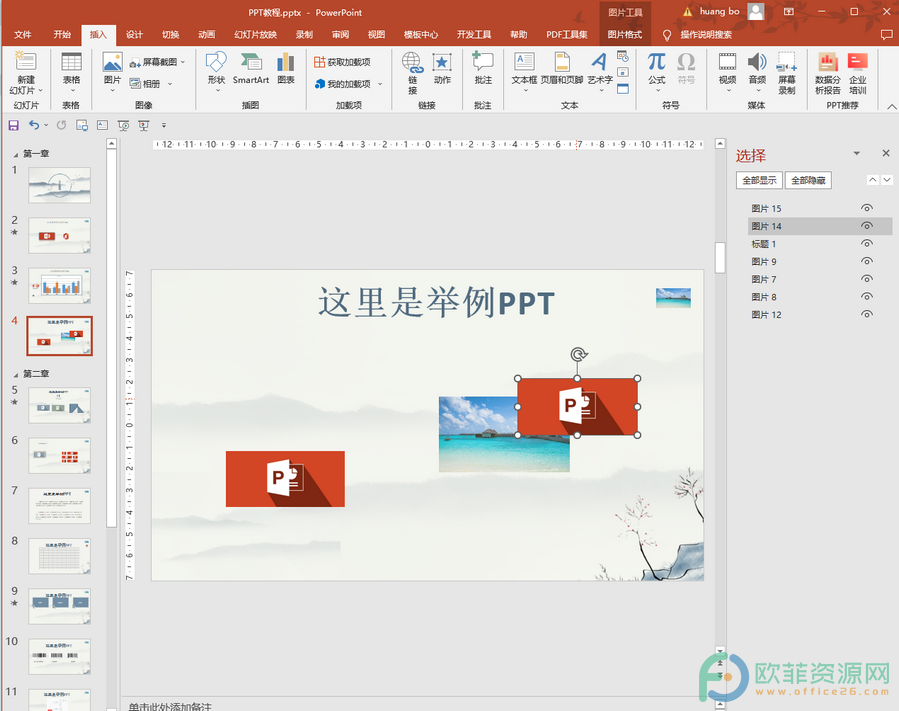Click the Picture insert icon

pos(112,72)
